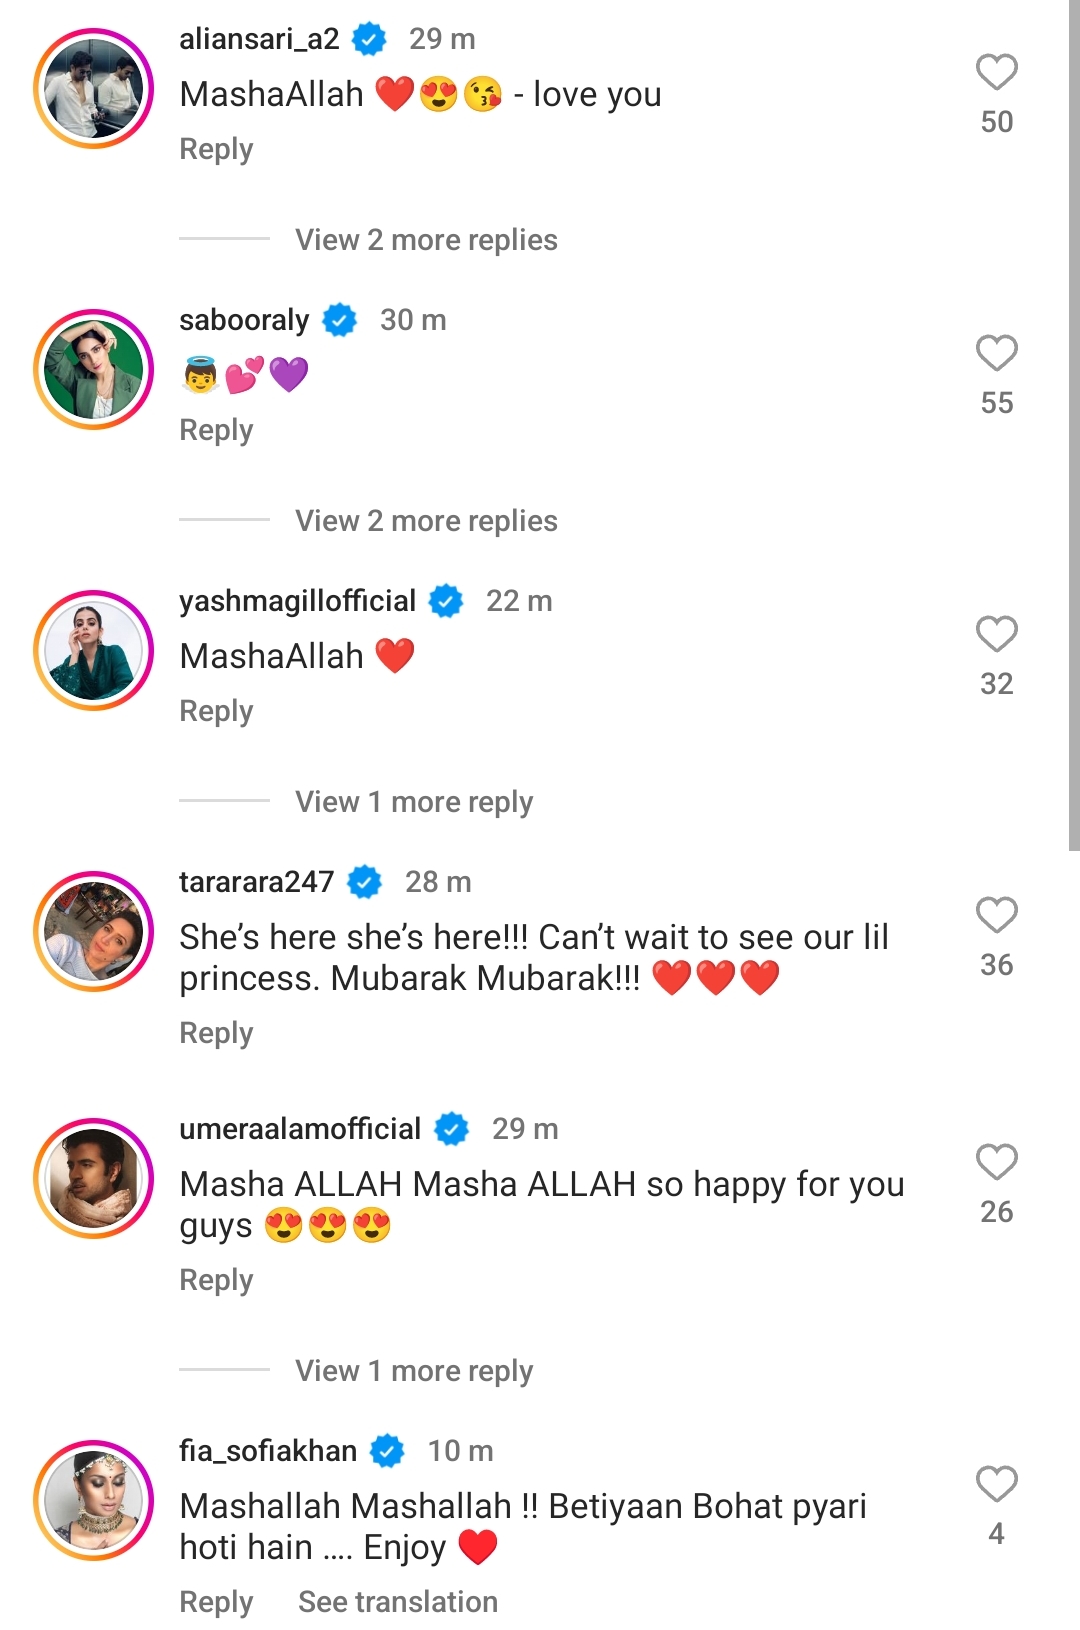Image resolution: width=1080 pixels, height=1630 pixels.
Task: Open tararara247's profile avatar
Action: pos(93,932)
